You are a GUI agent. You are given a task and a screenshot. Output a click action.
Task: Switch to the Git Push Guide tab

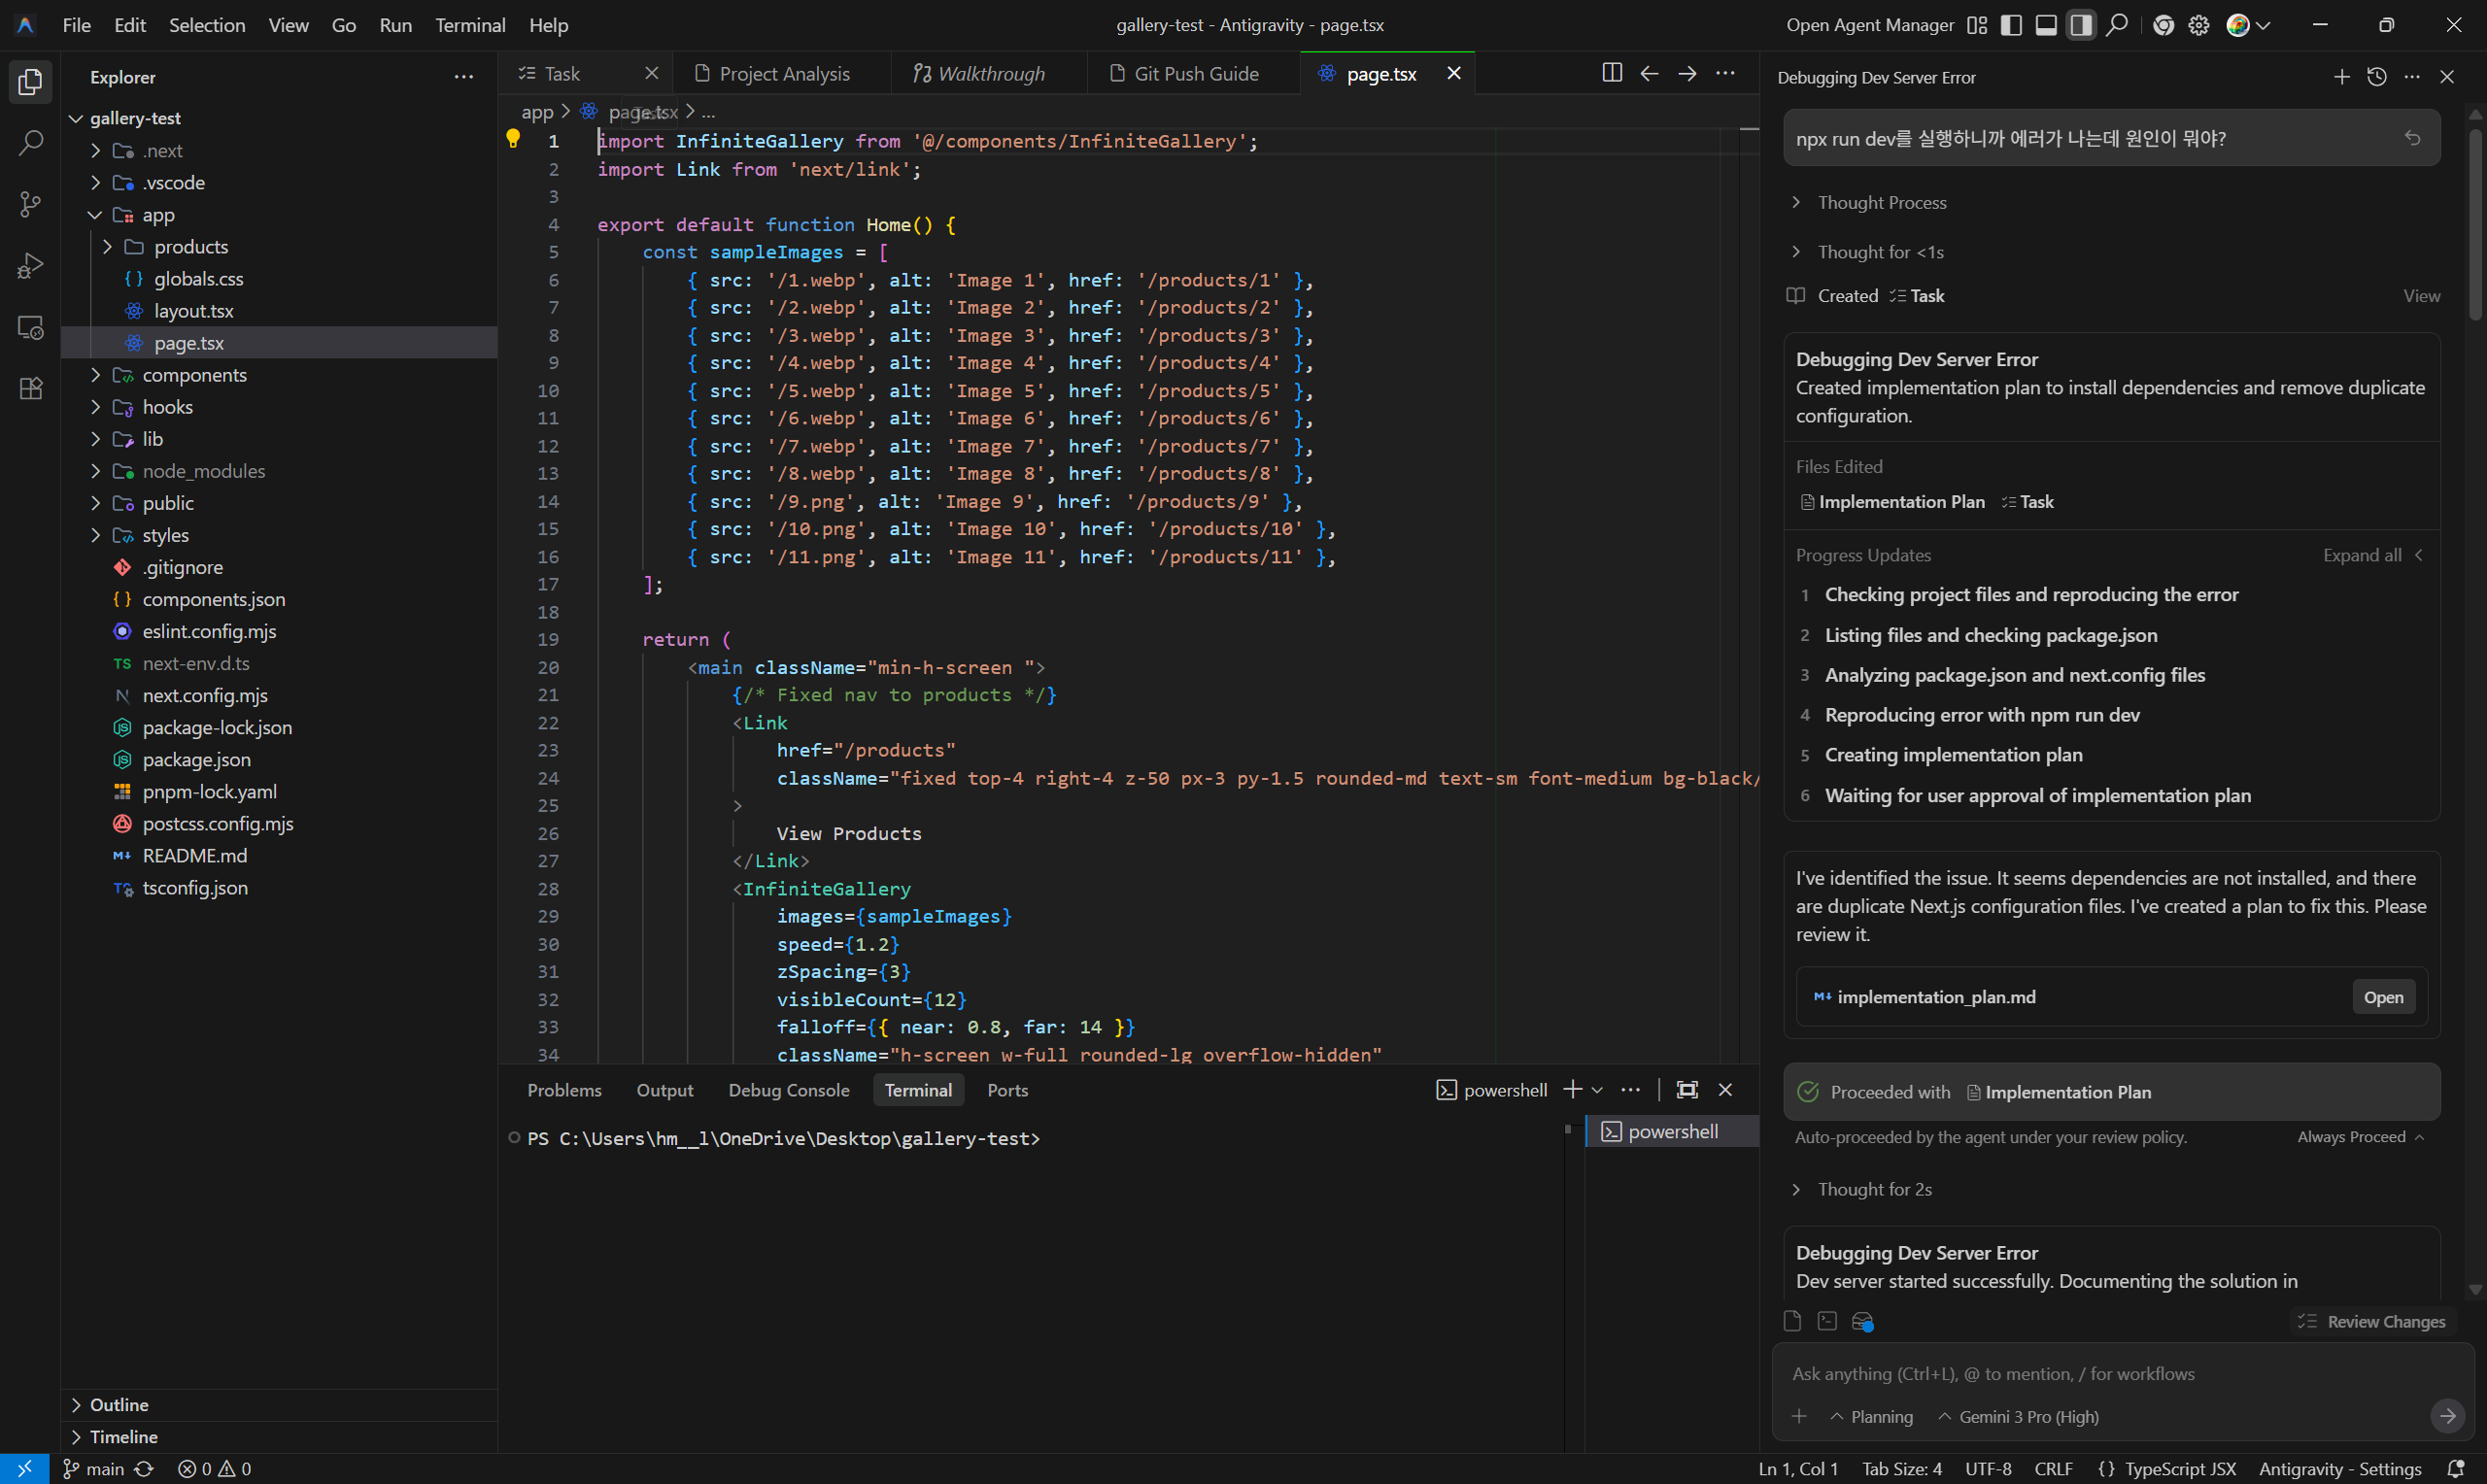tap(1195, 74)
